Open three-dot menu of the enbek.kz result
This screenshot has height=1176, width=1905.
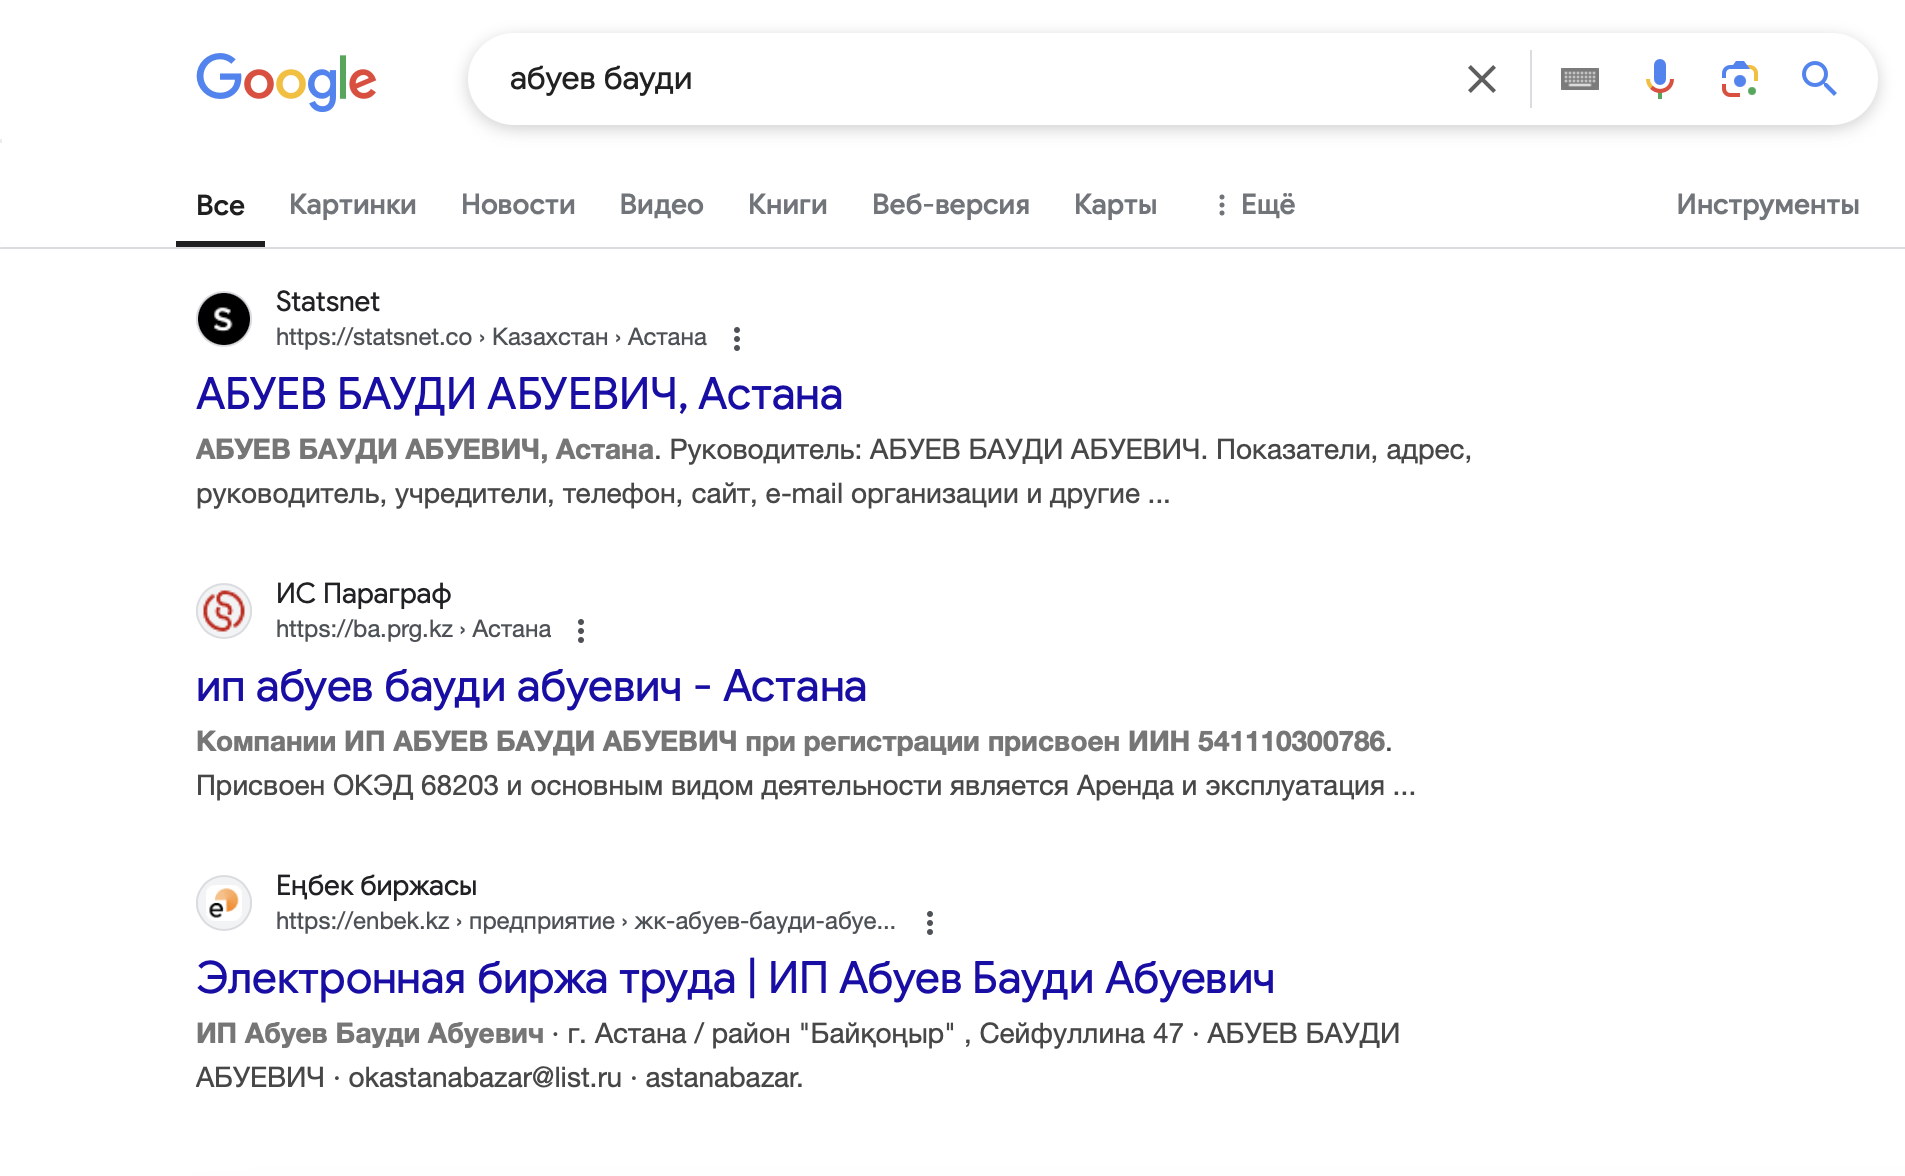pyautogui.click(x=930, y=922)
